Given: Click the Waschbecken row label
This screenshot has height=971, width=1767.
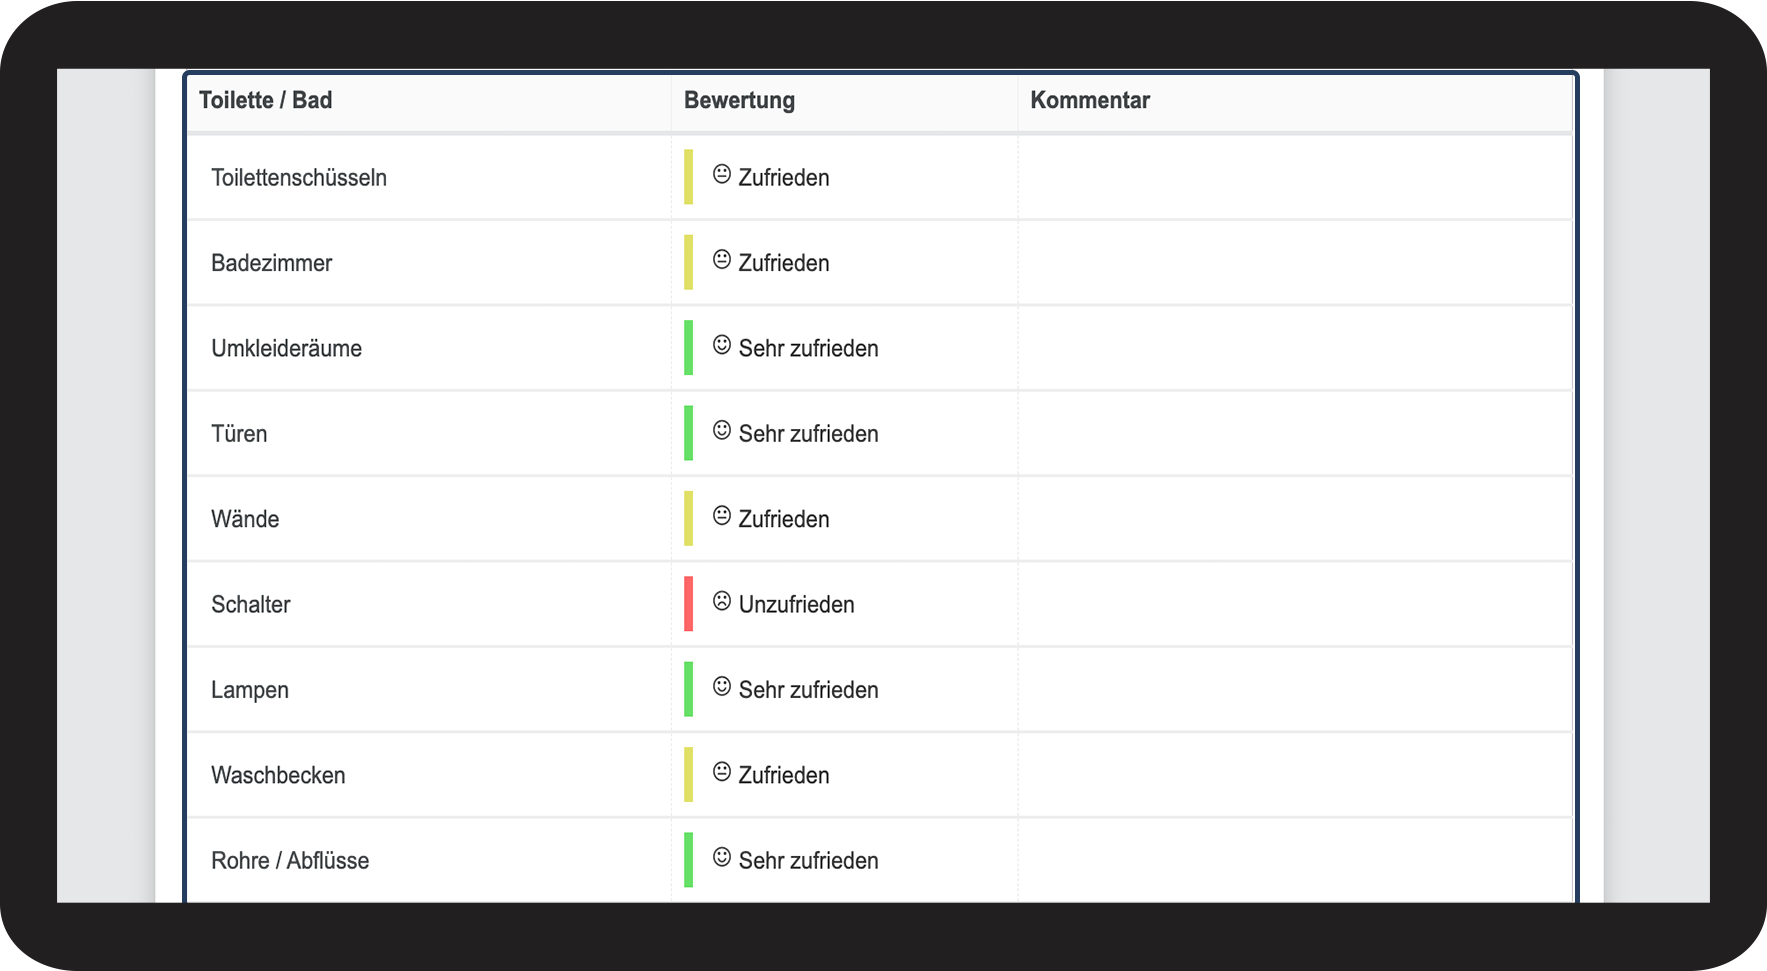Looking at the screenshot, I should 278,776.
